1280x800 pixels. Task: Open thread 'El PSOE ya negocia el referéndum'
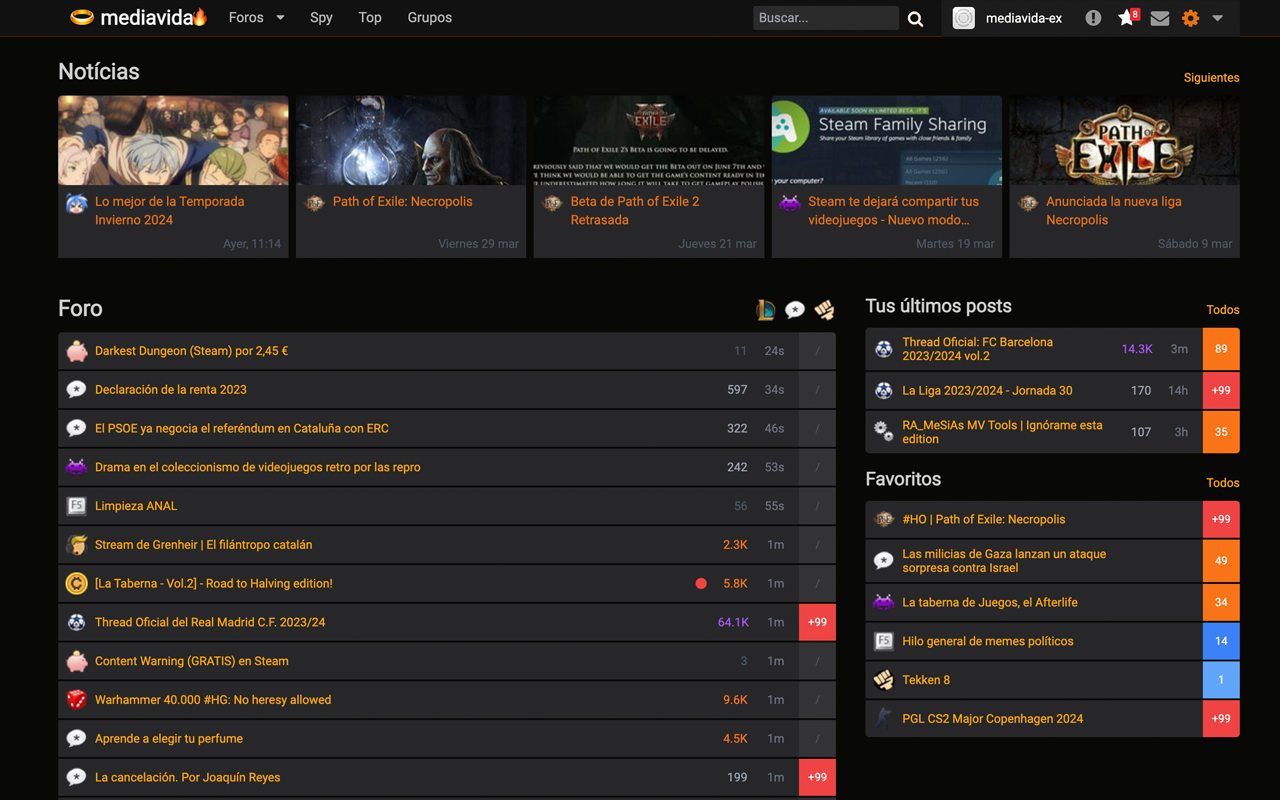[242, 428]
